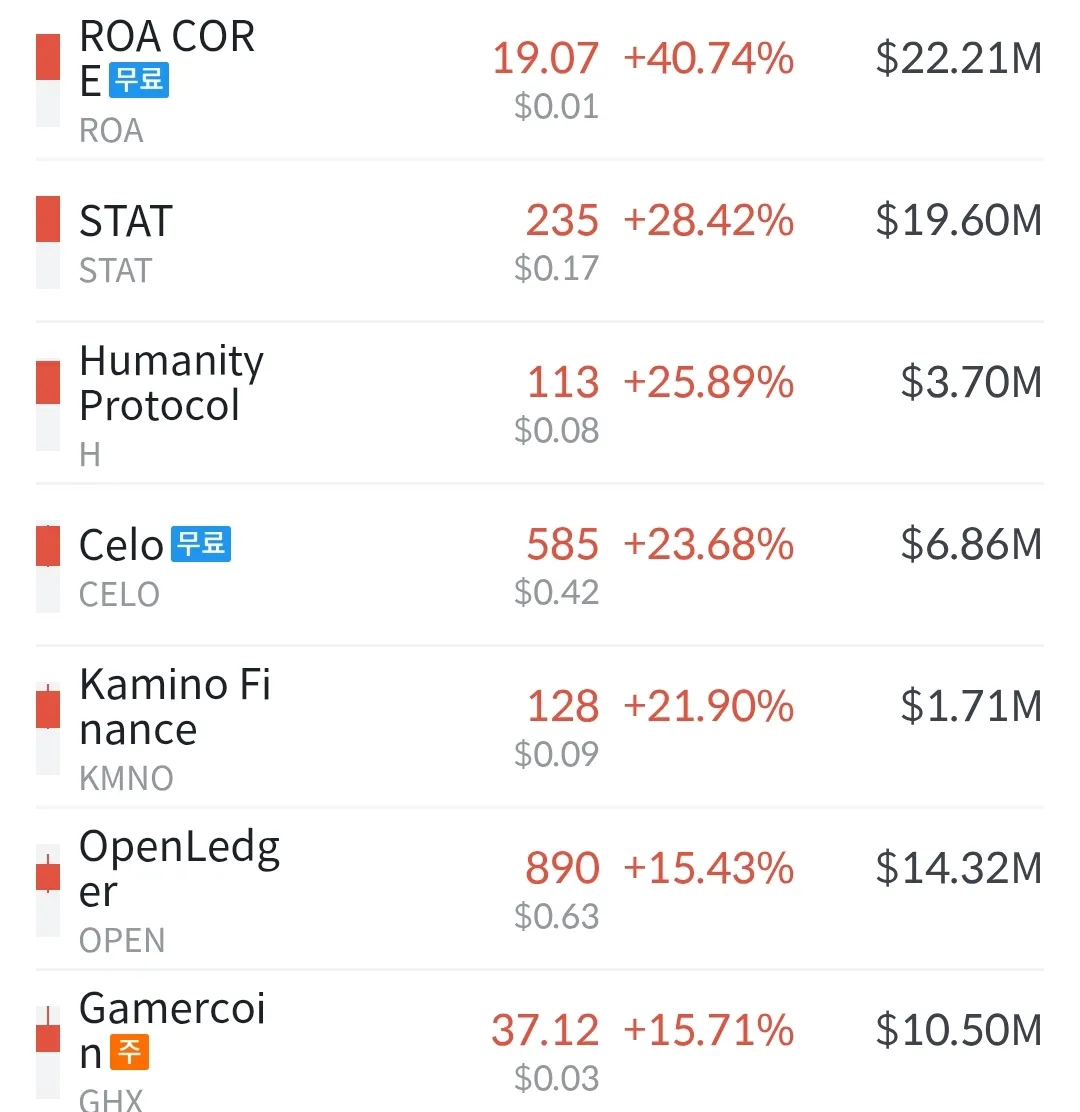Tap the orange badge next to Gamercoin
Image resolution: width=1080 pixels, height=1112 pixels.
pyautogui.click(x=129, y=1051)
